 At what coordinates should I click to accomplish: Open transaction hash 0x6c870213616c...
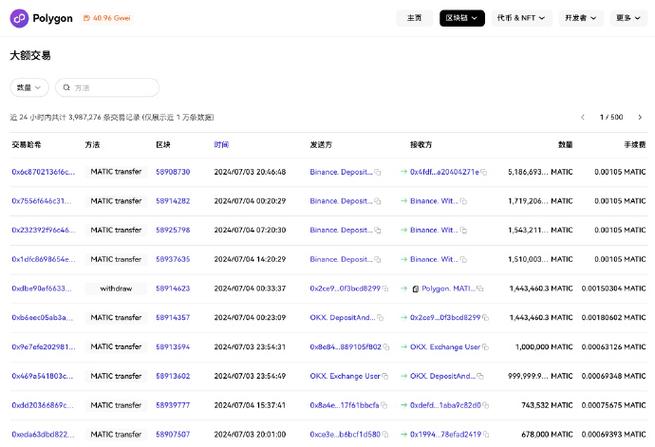43,172
